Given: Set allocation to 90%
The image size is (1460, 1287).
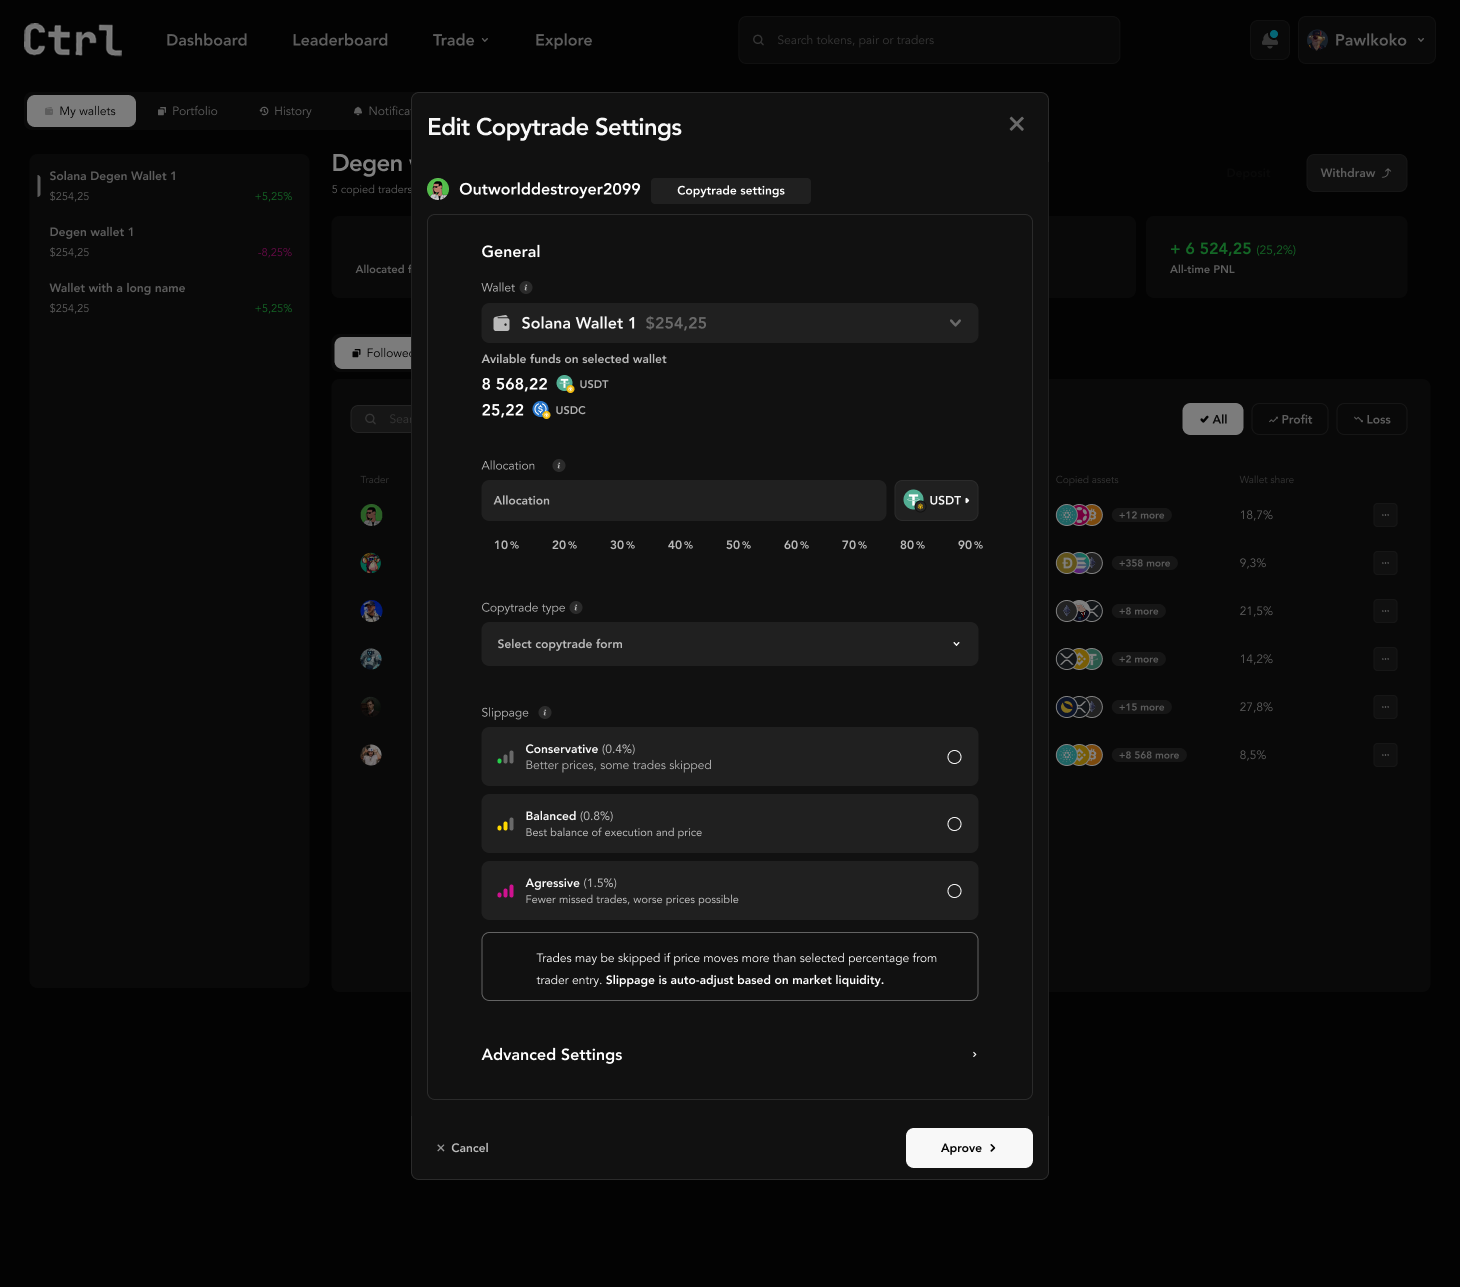Looking at the screenshot, I should (x=971, y=545).
